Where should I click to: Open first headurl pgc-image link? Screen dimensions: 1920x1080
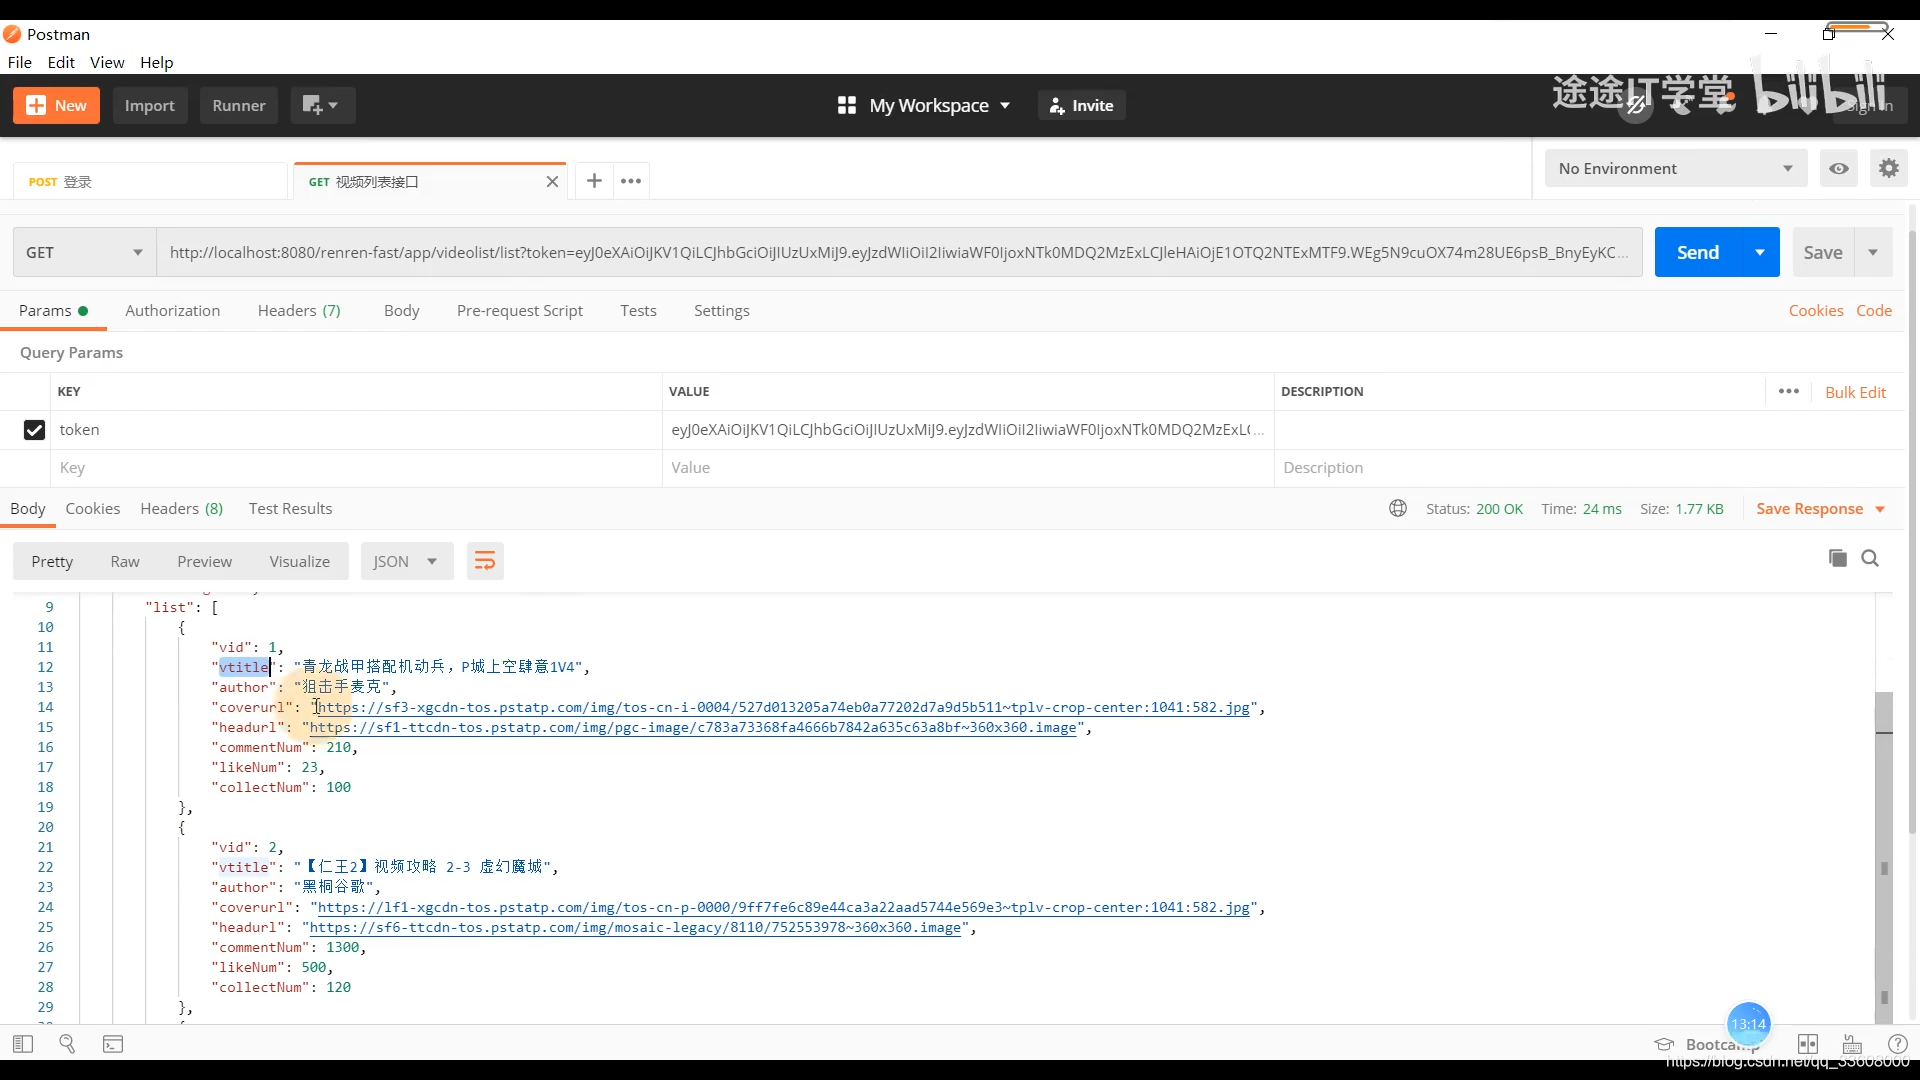point(693,728)
